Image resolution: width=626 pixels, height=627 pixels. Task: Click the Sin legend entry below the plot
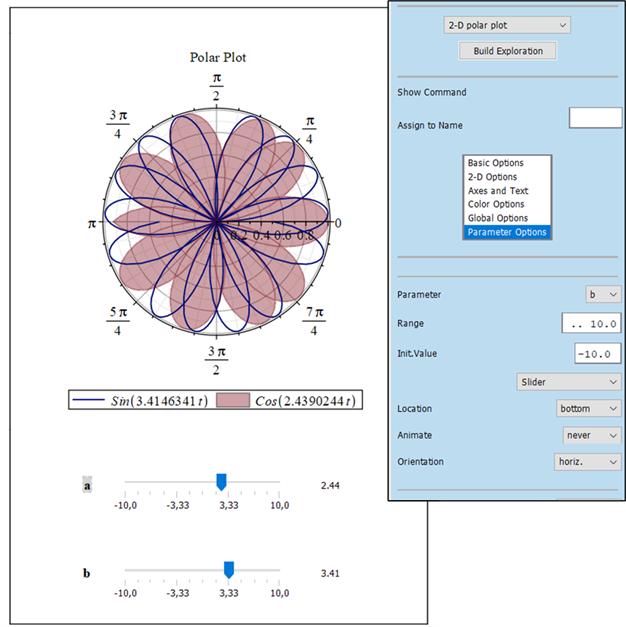pyautogui.click(x=140, y=401)
